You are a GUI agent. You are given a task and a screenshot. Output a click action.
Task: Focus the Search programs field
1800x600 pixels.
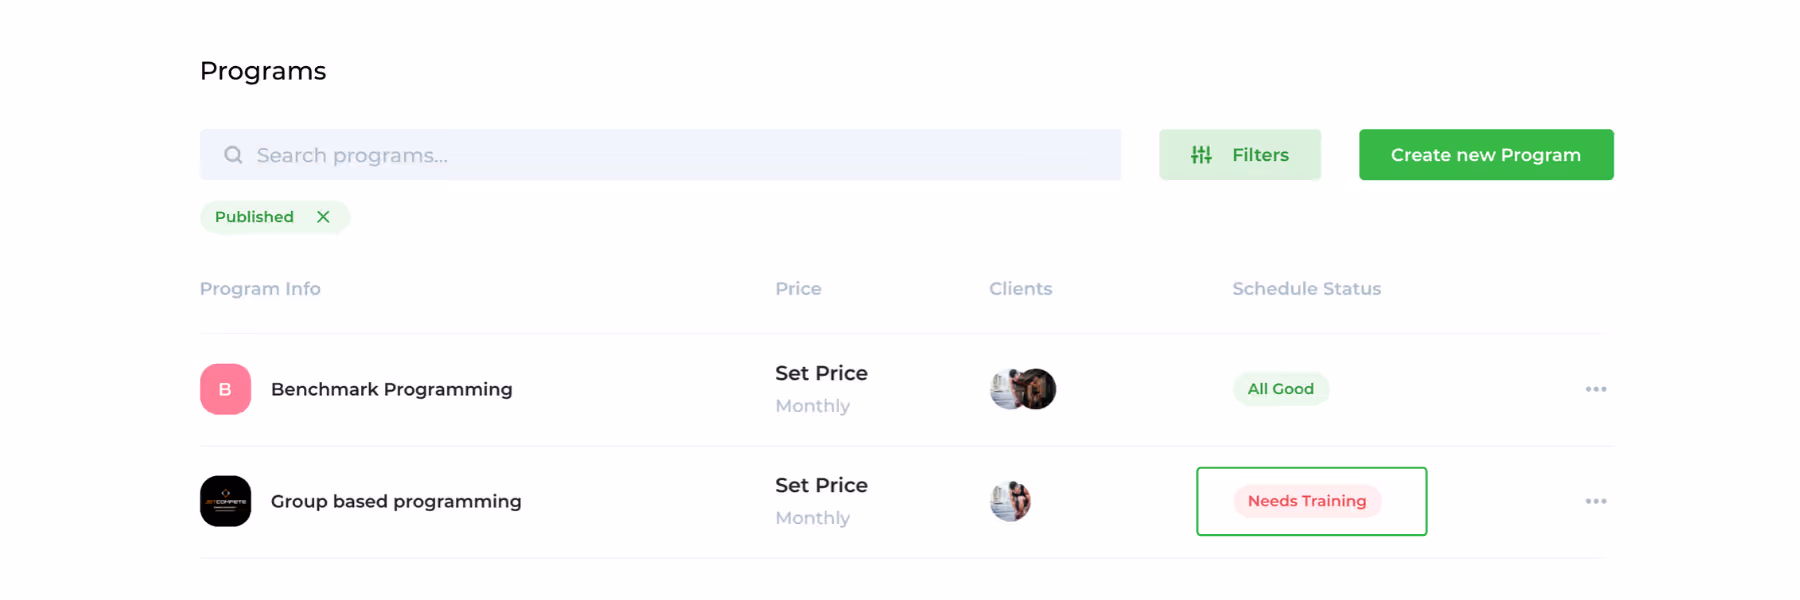(x=680, y=155)
